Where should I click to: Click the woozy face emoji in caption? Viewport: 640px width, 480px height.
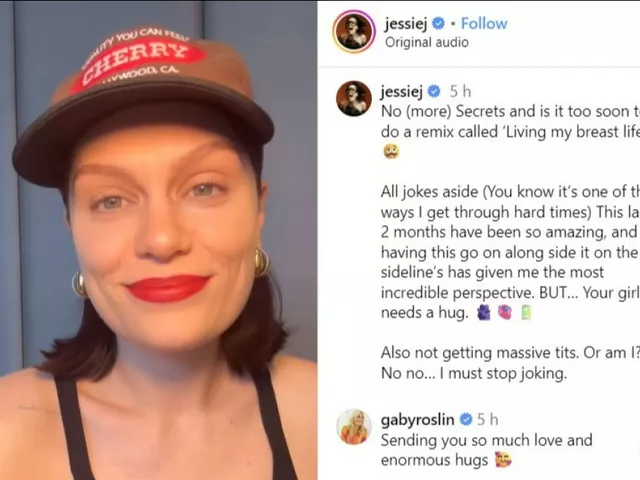point(392,151)
